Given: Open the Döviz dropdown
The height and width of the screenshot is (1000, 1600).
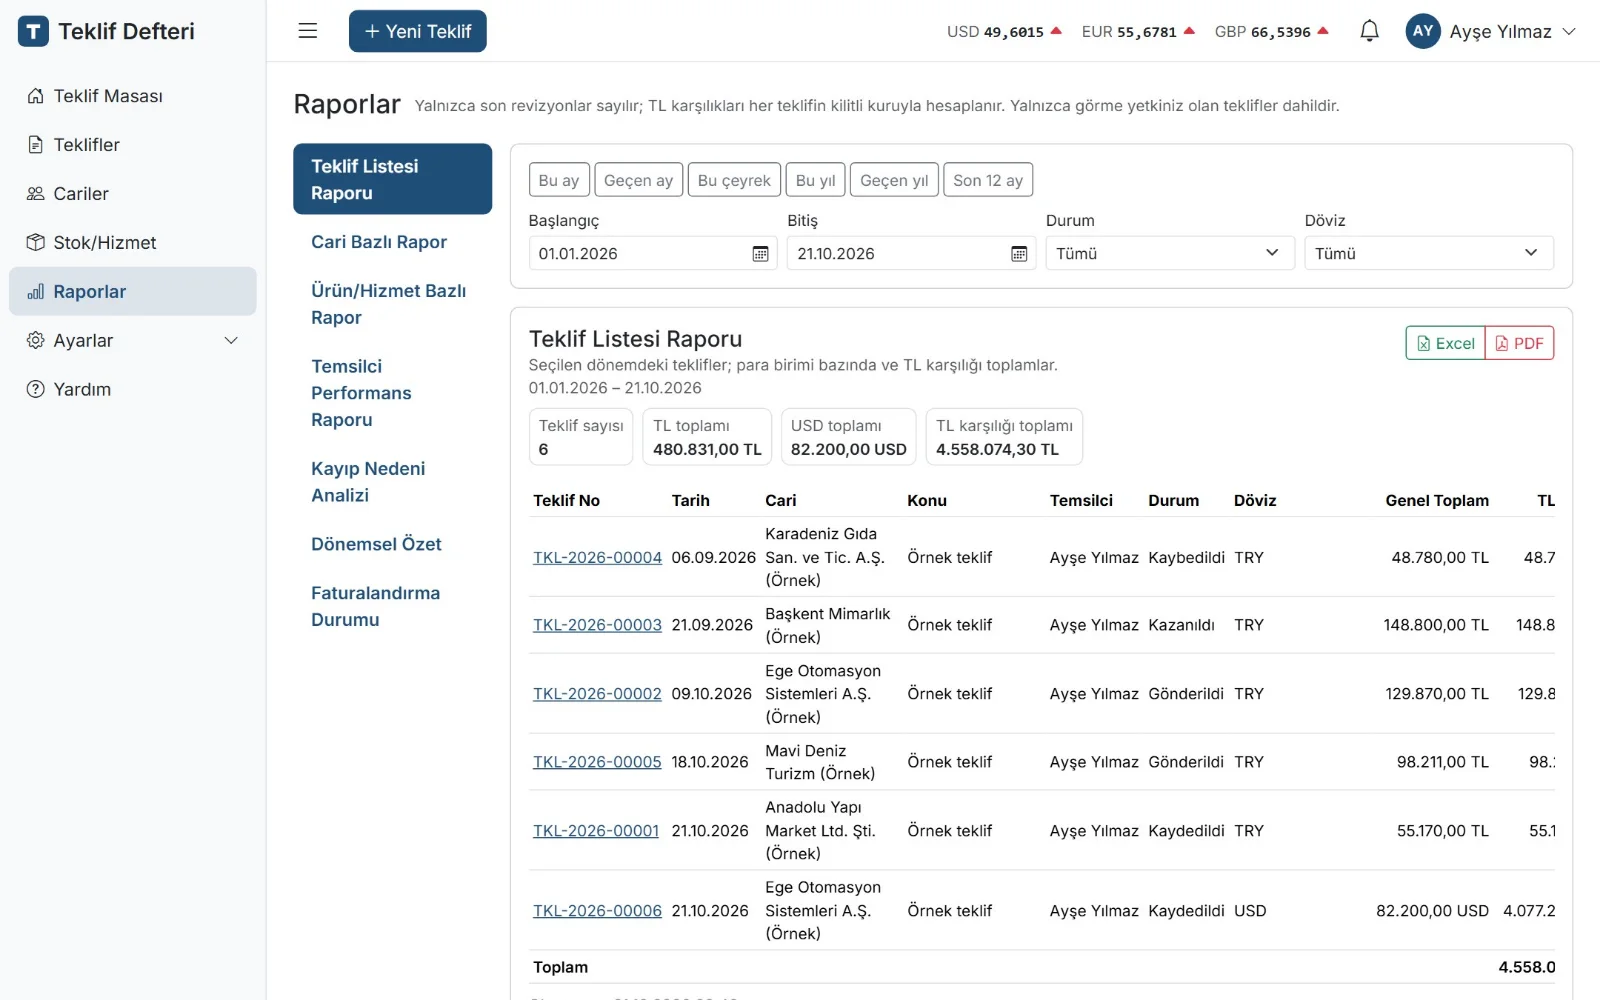Looking at the screenshot, I should [x=1429, y=253].
